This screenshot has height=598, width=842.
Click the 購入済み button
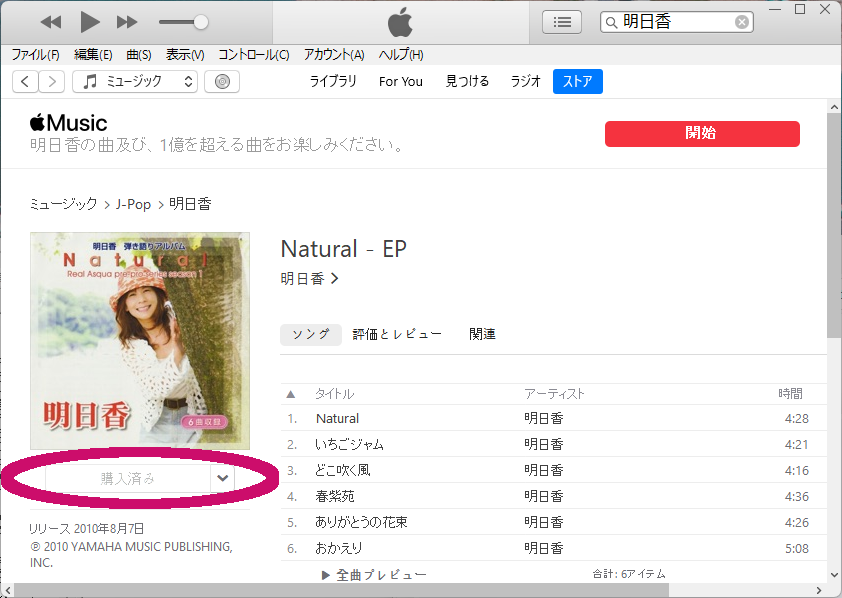(x=128, y=478)
